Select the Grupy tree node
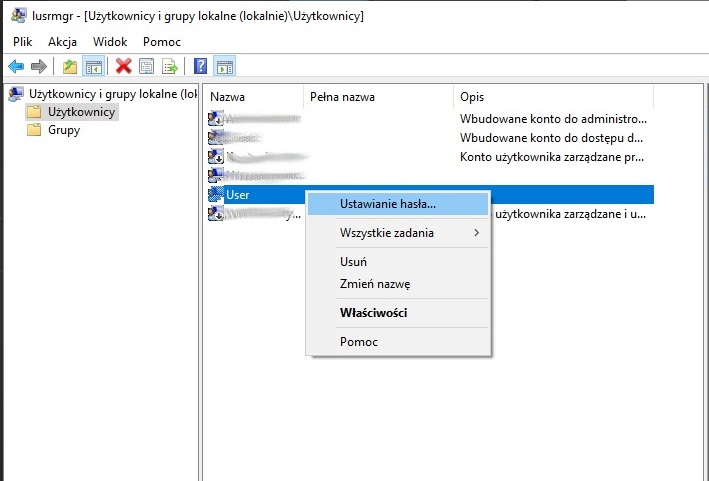Screen dimensions: 709x481 (x=64, y=130)
